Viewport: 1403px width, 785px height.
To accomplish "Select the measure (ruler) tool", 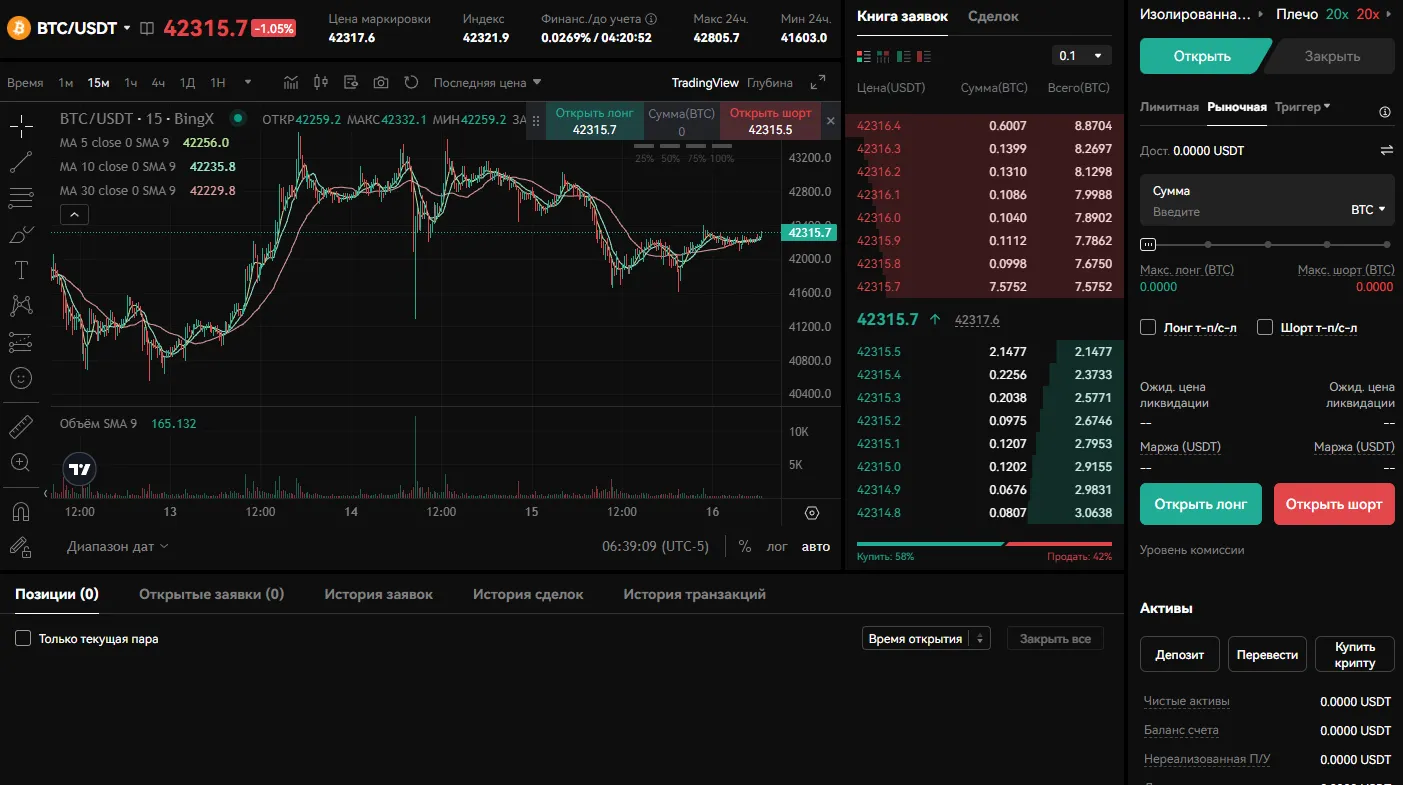I will click(x=21, y=425).
